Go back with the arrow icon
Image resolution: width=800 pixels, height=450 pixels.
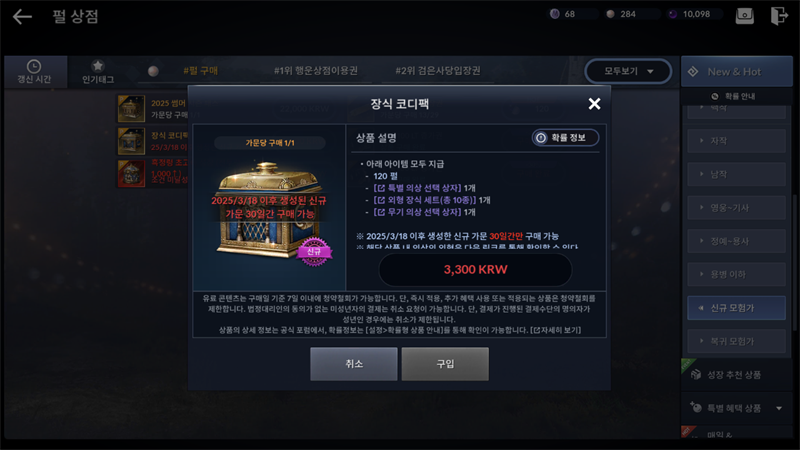point(22,16)
